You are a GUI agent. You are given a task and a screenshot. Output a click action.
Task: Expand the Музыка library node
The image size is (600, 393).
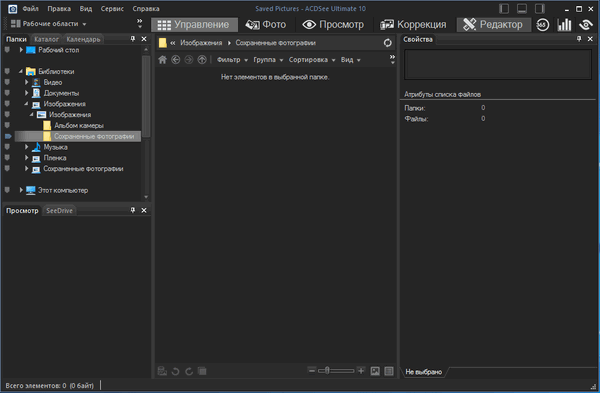26,147
